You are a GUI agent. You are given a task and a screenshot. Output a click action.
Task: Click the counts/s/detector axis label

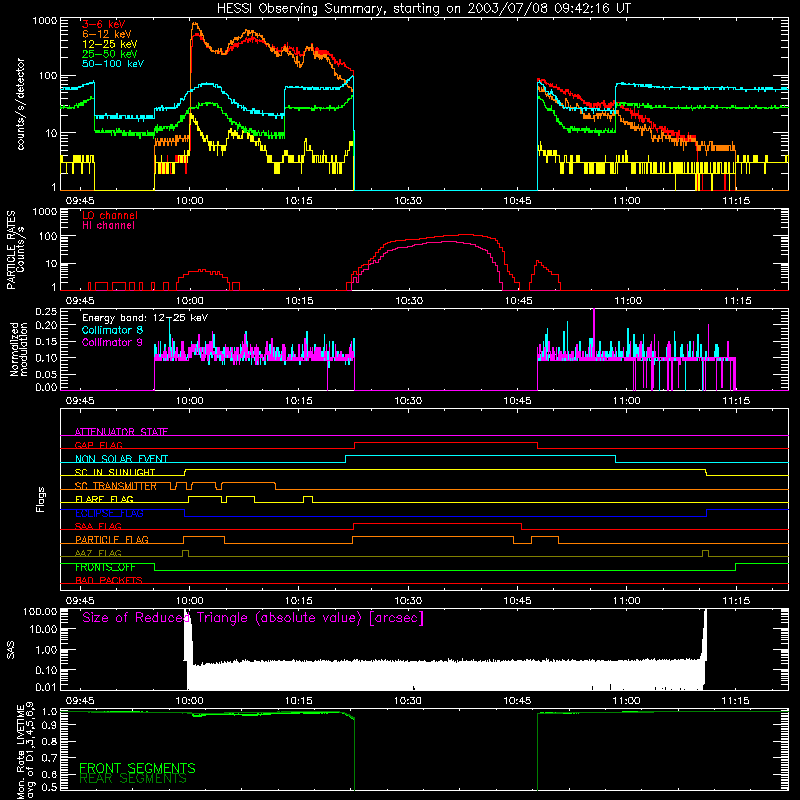[x=20, y=104]
